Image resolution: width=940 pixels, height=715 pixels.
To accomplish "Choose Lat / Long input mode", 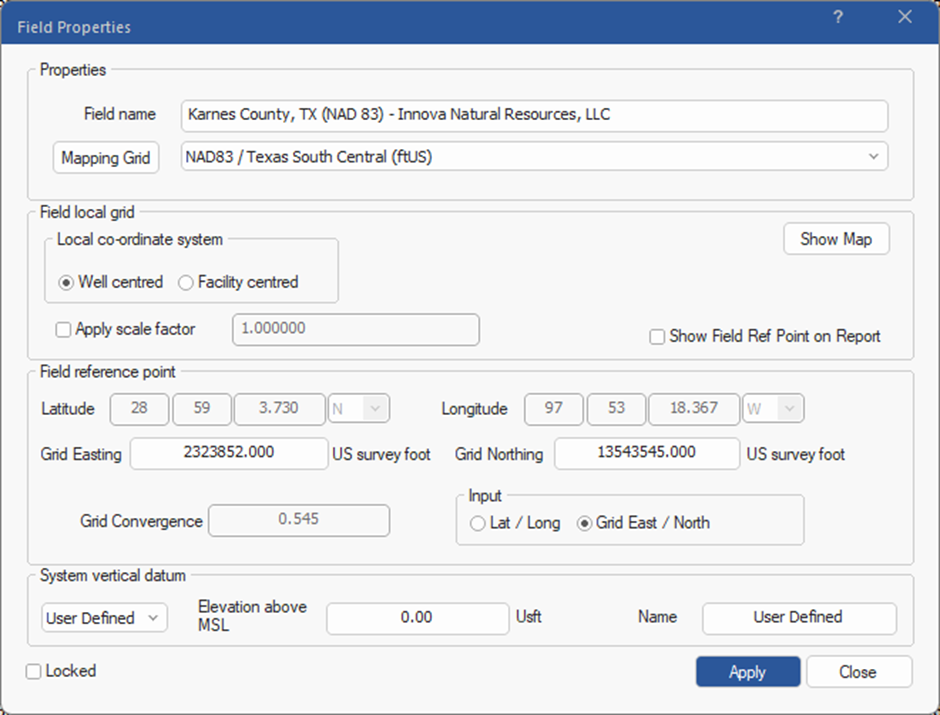I will [478, 523].
